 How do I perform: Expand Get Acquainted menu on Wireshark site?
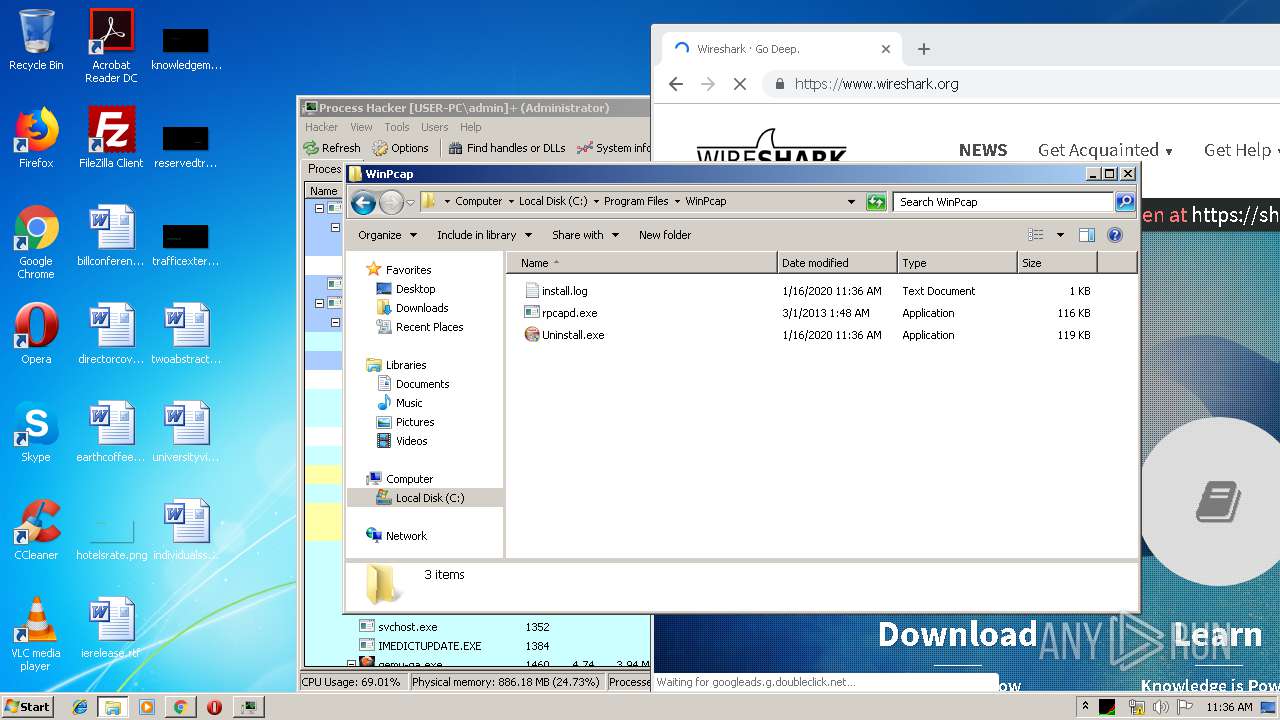pos(1105,150)
